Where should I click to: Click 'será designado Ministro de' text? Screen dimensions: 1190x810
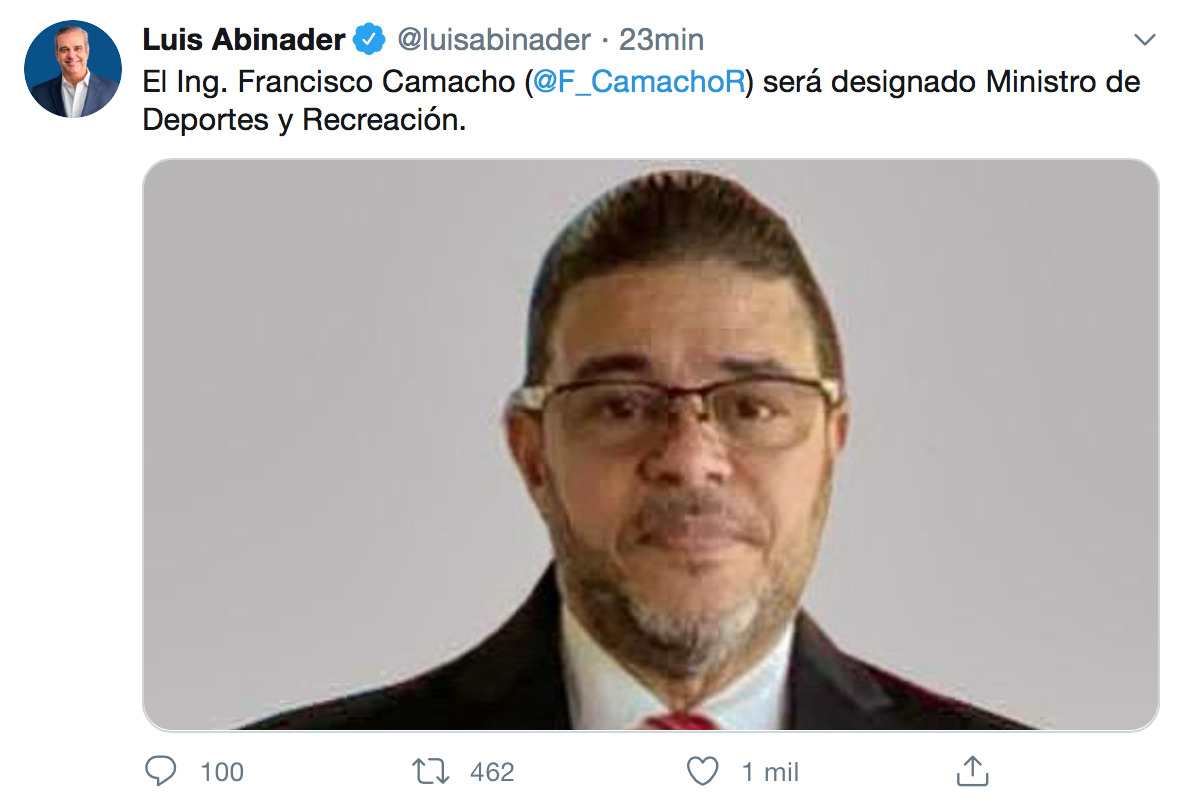click(x=951, y=82)
